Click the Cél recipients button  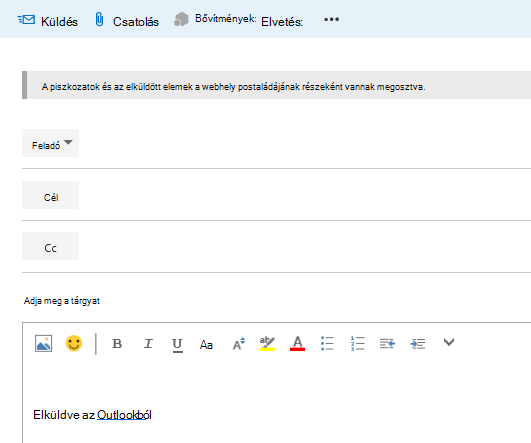50,195
